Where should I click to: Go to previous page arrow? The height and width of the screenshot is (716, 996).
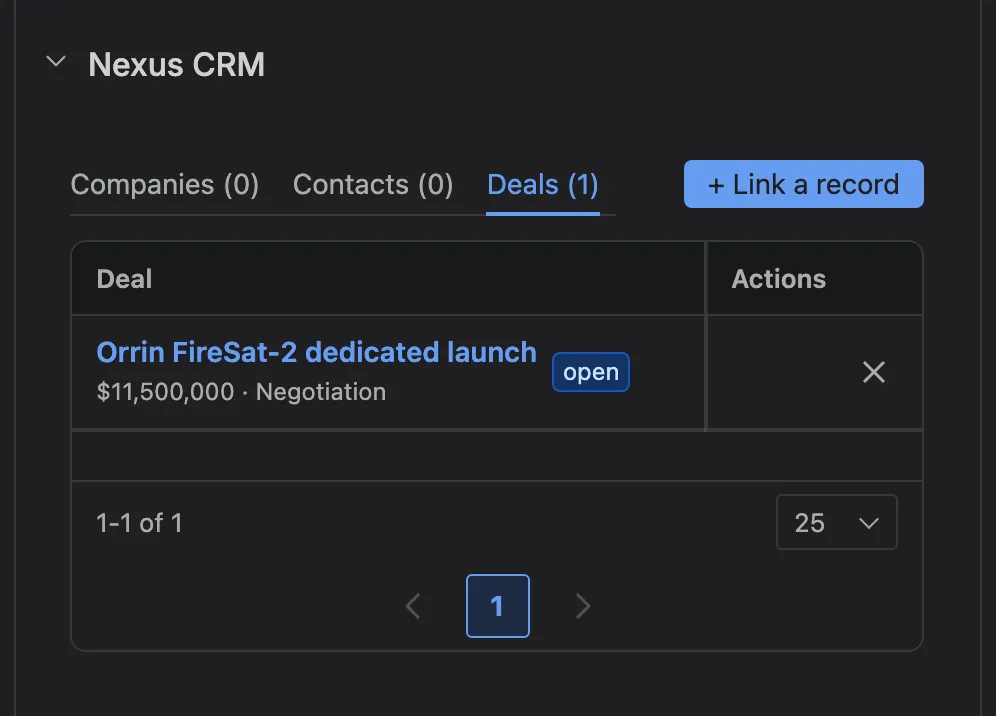pyautogui.click(x=413, y=606)
